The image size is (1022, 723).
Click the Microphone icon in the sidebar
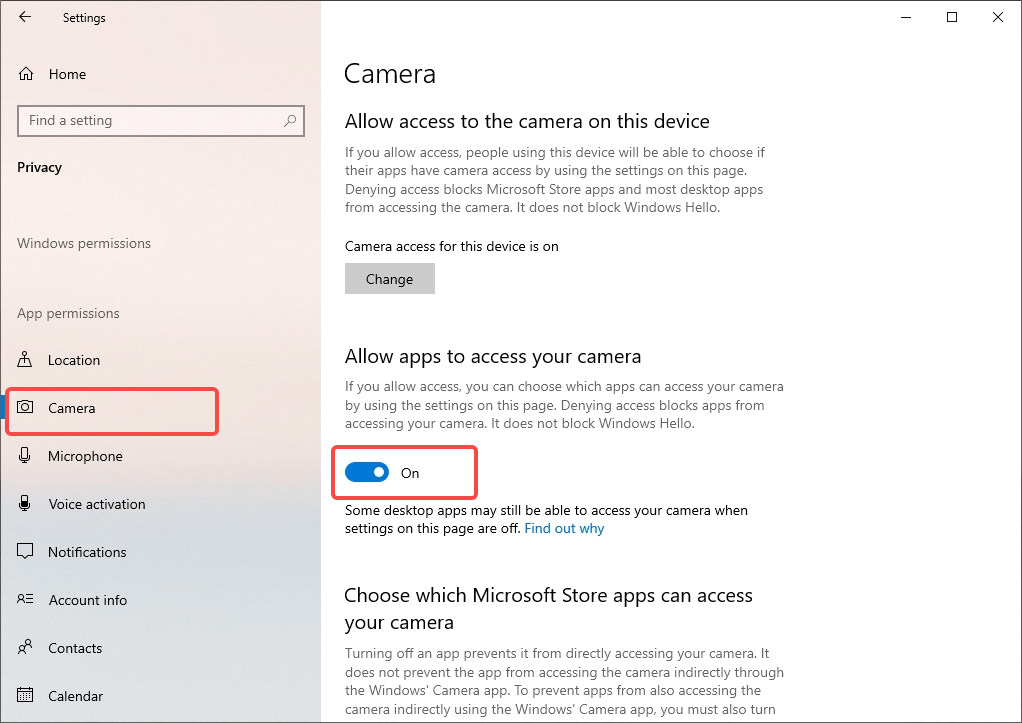(22, 455)
